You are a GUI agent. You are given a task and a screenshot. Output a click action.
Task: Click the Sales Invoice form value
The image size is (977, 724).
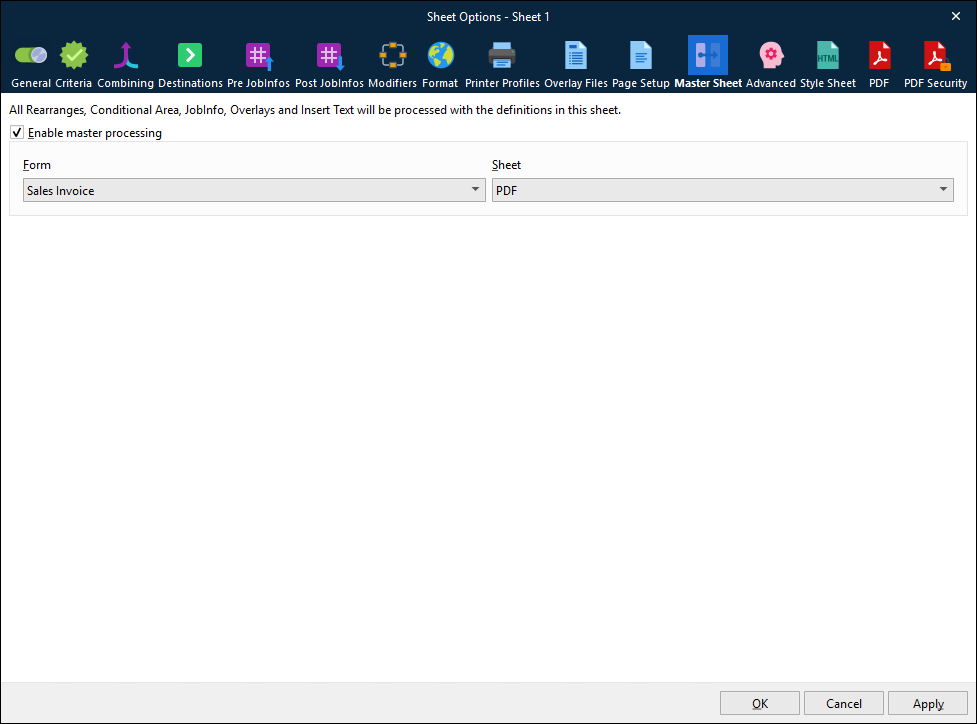click(254, 190)
